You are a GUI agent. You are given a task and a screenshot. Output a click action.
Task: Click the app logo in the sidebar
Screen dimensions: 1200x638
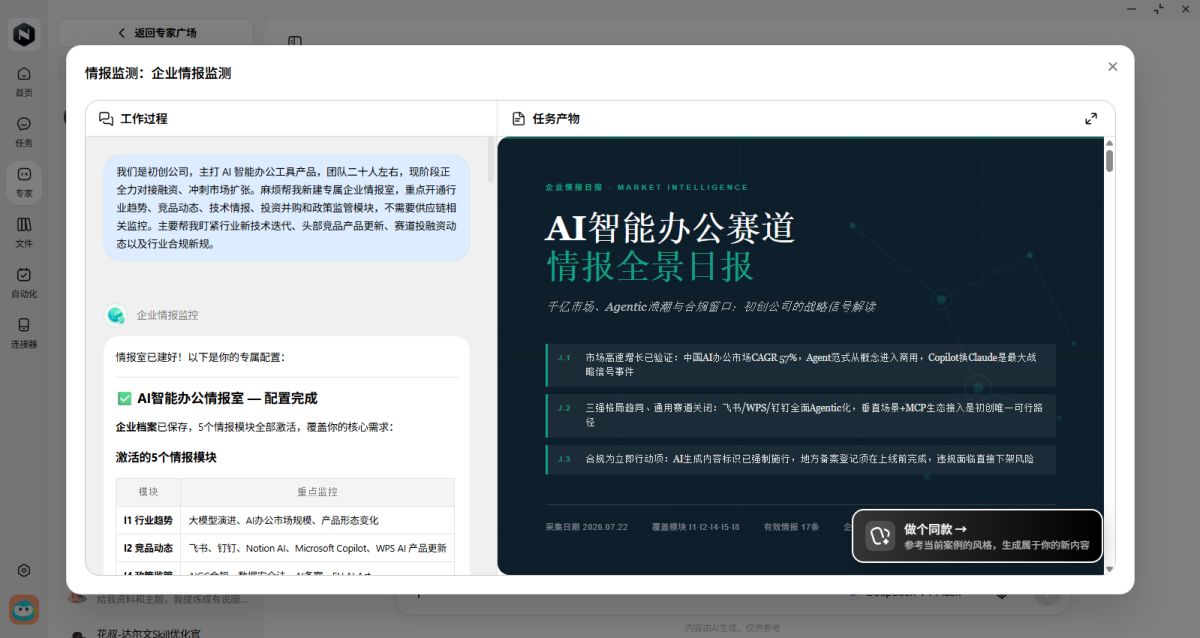pyautogui.click(x=24, y=34)
